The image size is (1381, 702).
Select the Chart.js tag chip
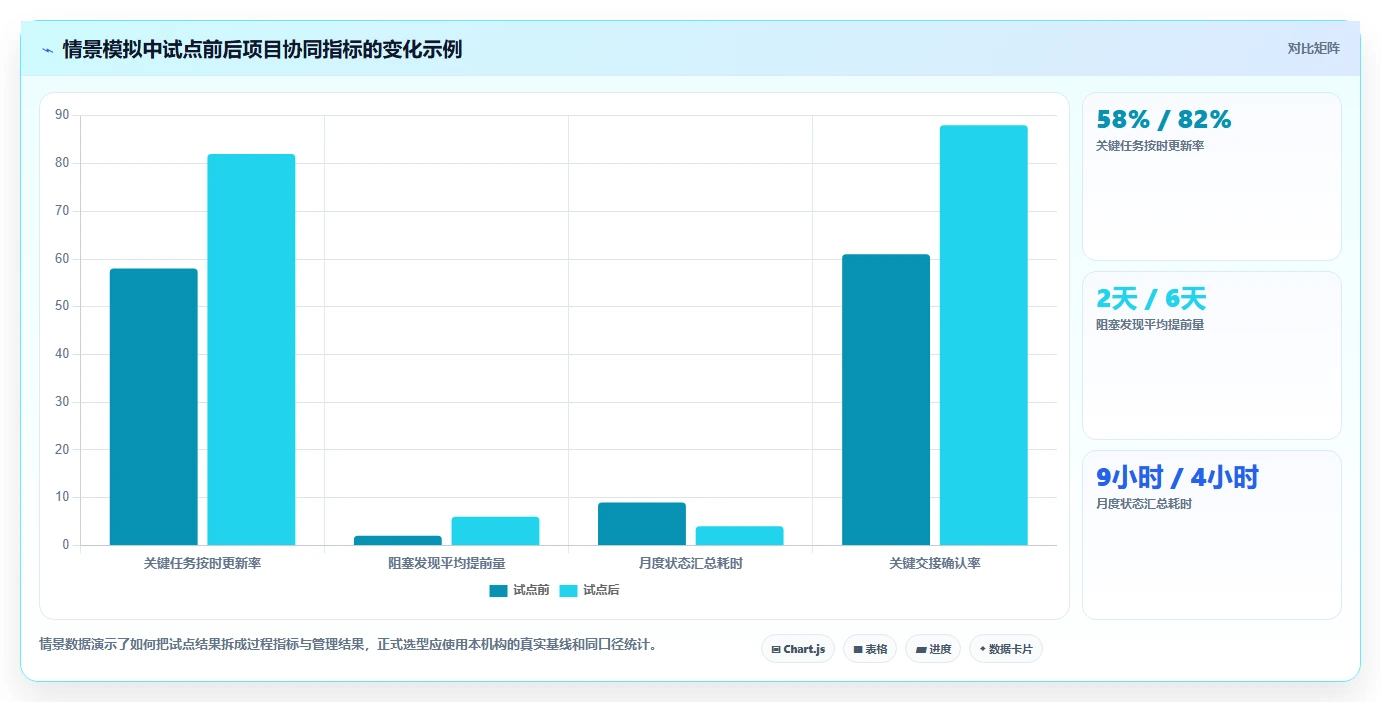click(798, 649)
